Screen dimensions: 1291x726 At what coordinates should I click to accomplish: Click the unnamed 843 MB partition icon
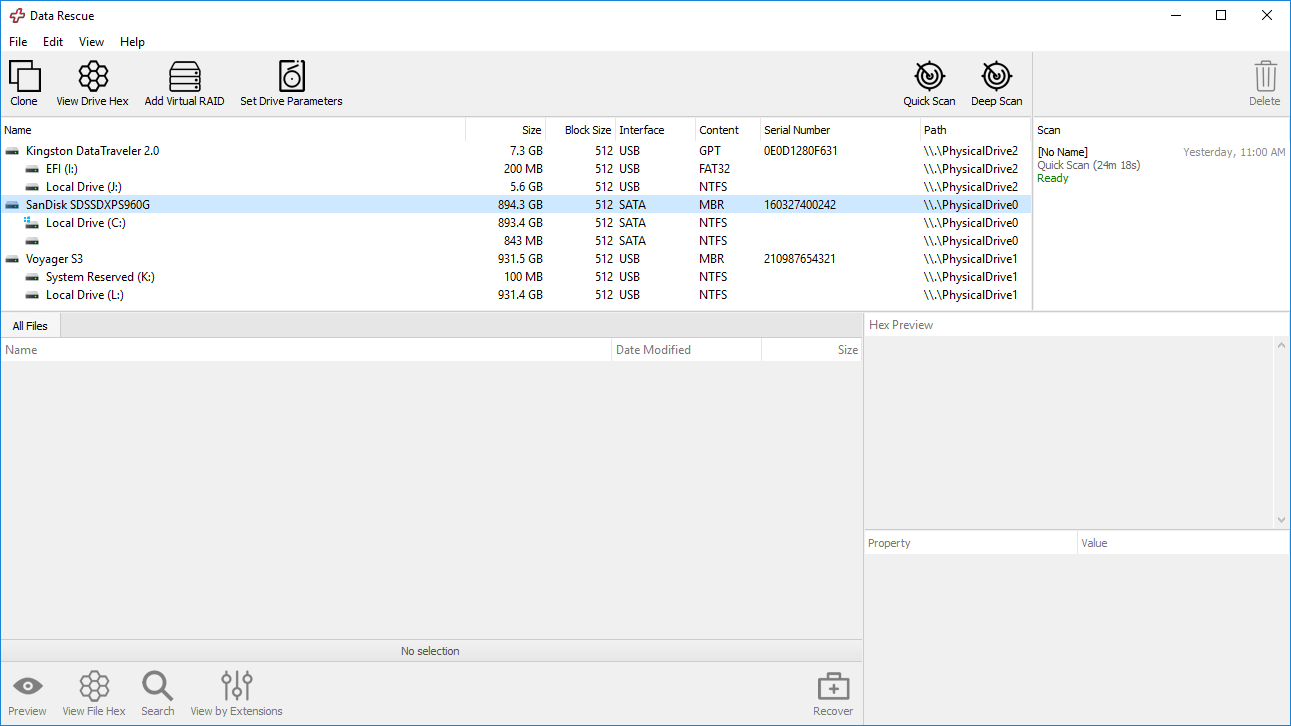click(32, 241)
